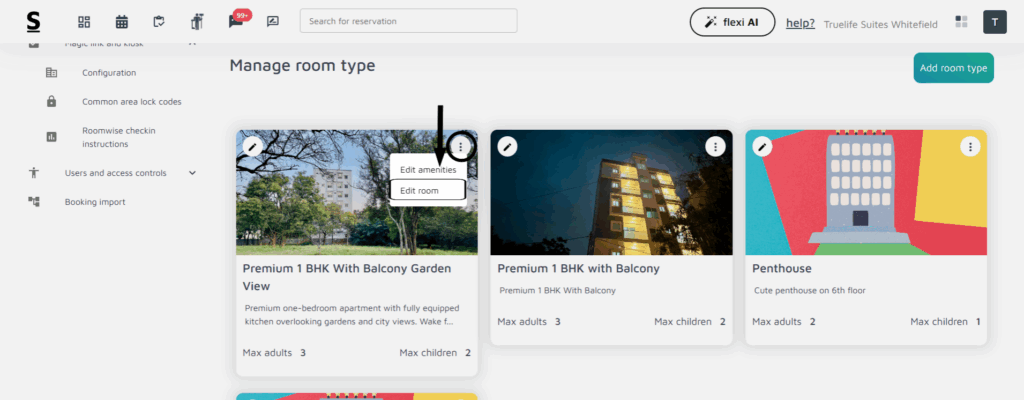This screenshot has height=400, width=1024.
Task: Click the clipboard checklist icon in top bar
Action: click(159, 22)
